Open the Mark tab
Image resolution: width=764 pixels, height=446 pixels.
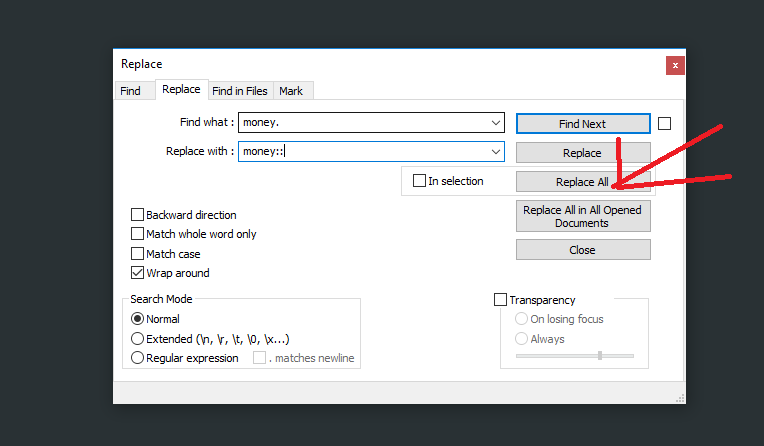(291, 91)
